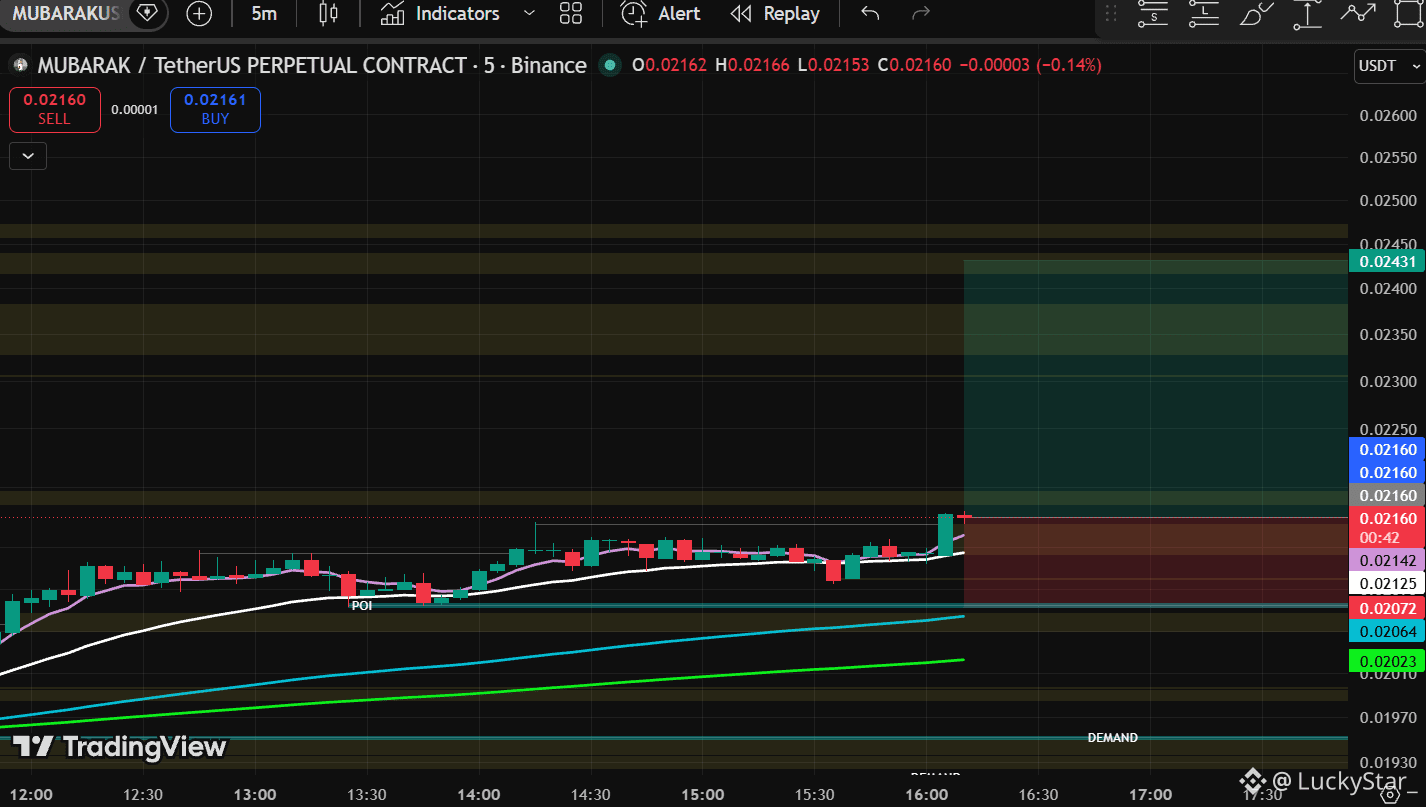This screenshot has height=807, width=1426.
Task: Click the white 0.02125 moving average label
Action: tap(1387, 584)
